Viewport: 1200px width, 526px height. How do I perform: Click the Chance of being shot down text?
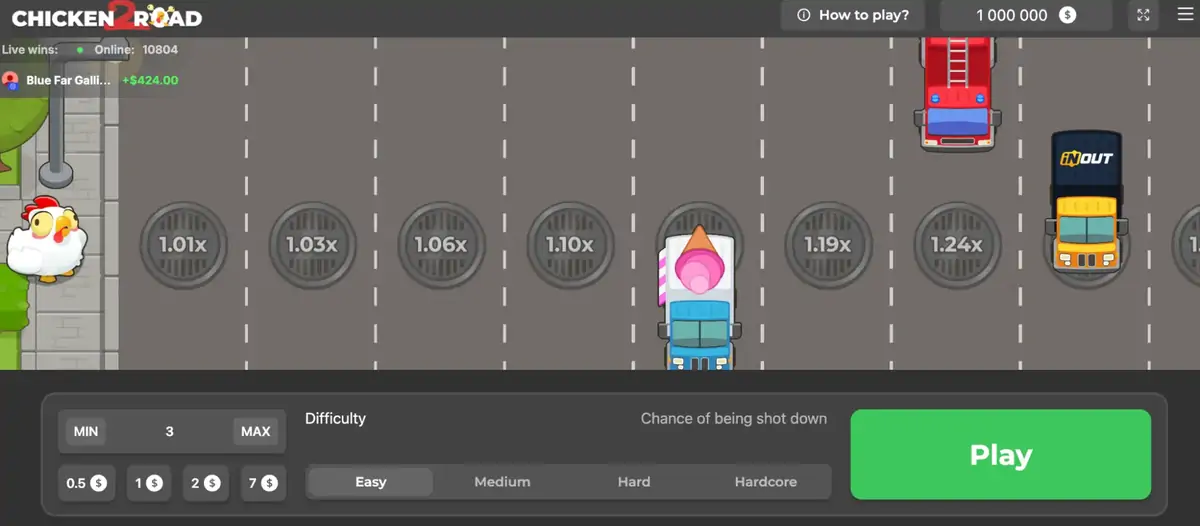734,419
